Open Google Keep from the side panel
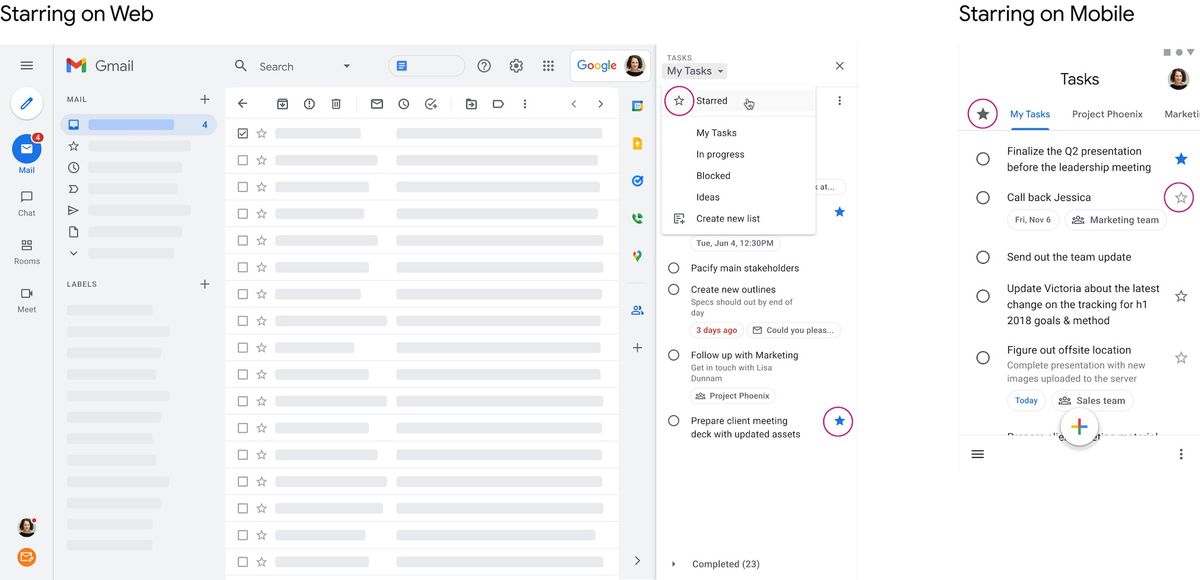1200x580 pixels. click(637, 143)
